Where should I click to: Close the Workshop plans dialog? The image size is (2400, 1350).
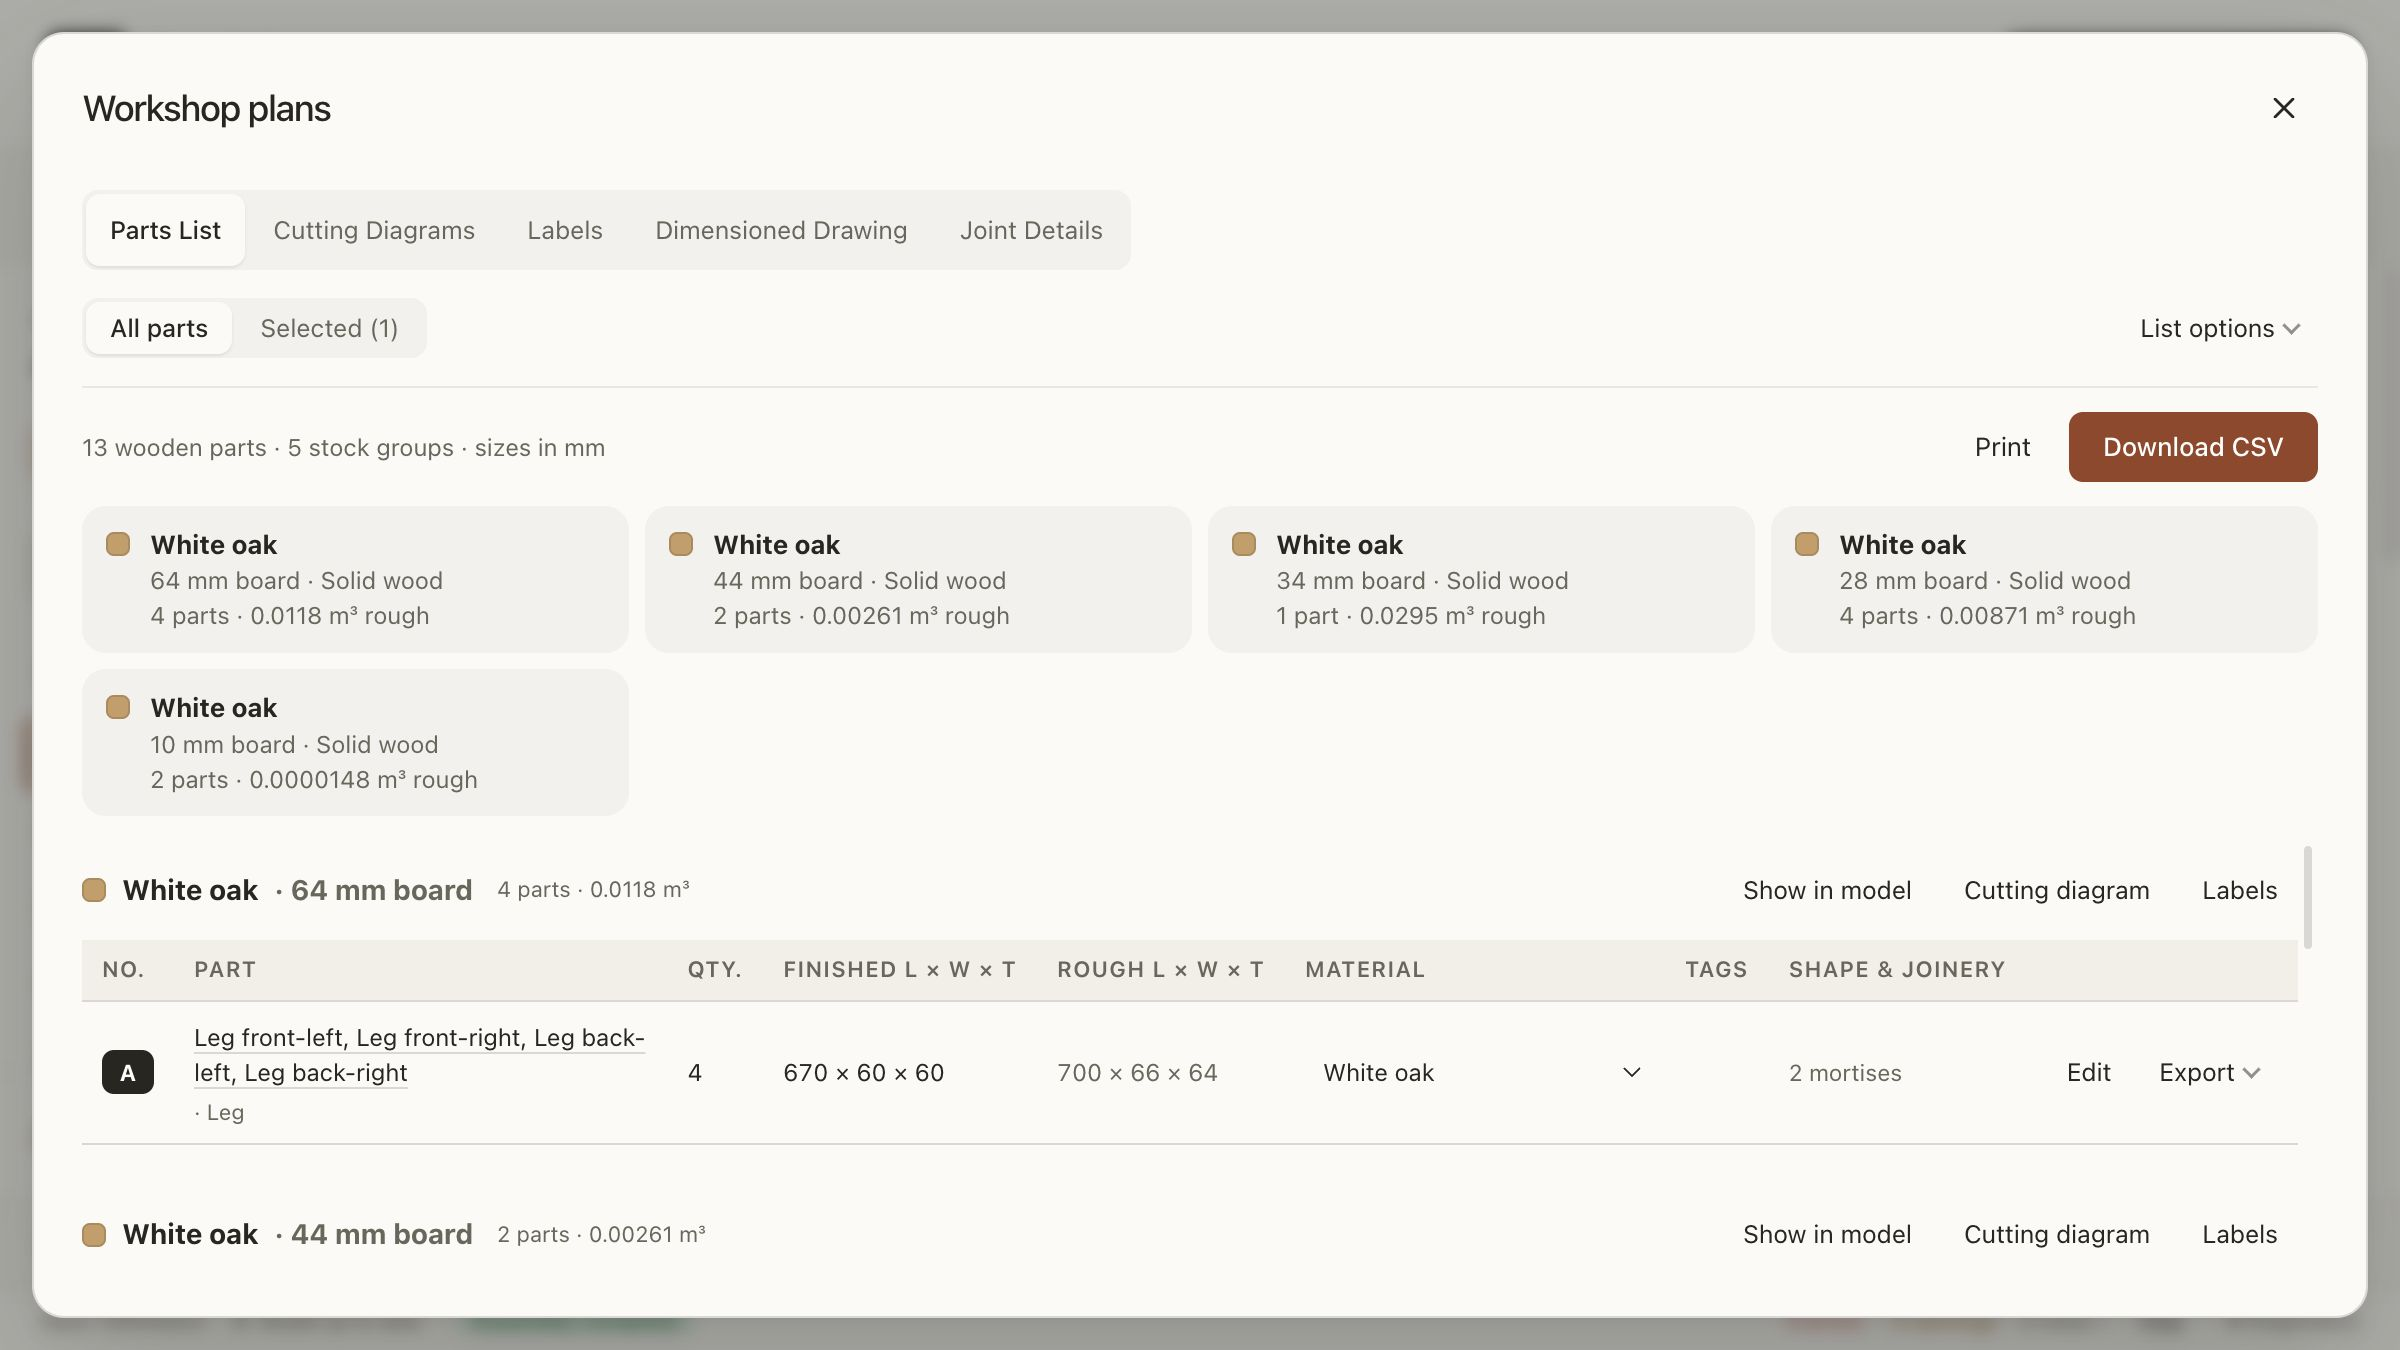click(2283, 108)
